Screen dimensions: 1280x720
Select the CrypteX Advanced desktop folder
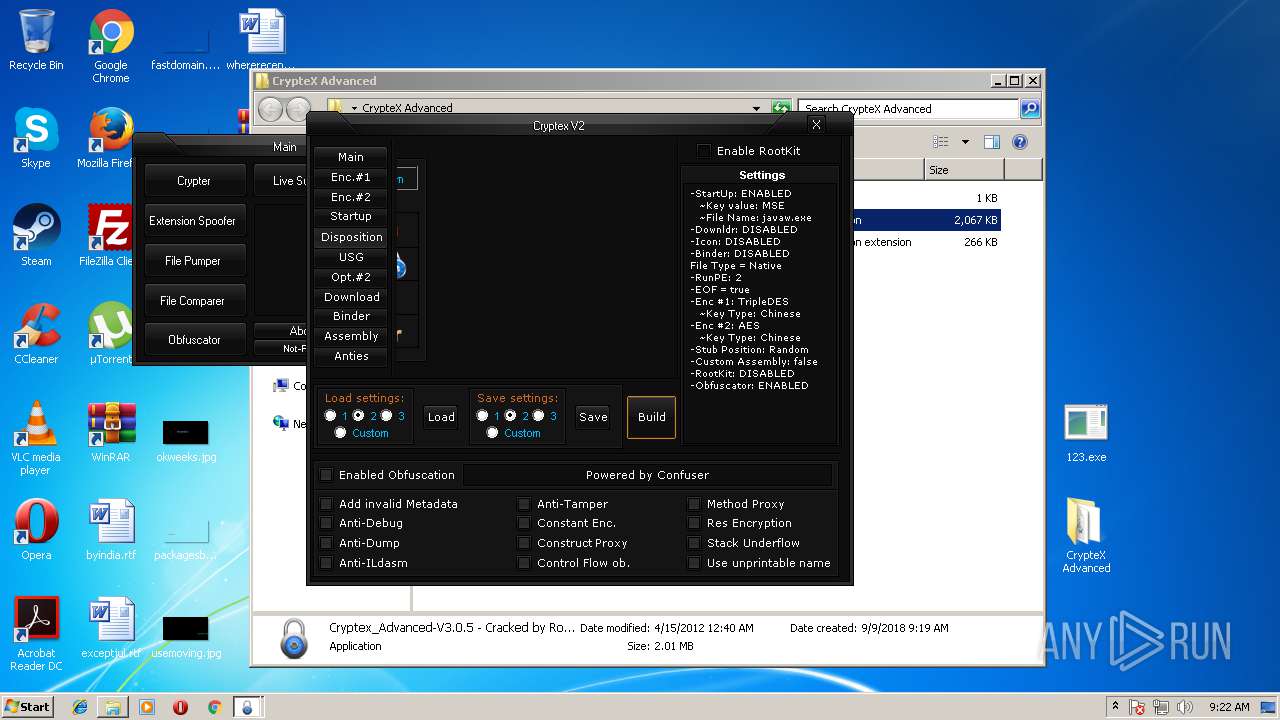[1086, 536]
